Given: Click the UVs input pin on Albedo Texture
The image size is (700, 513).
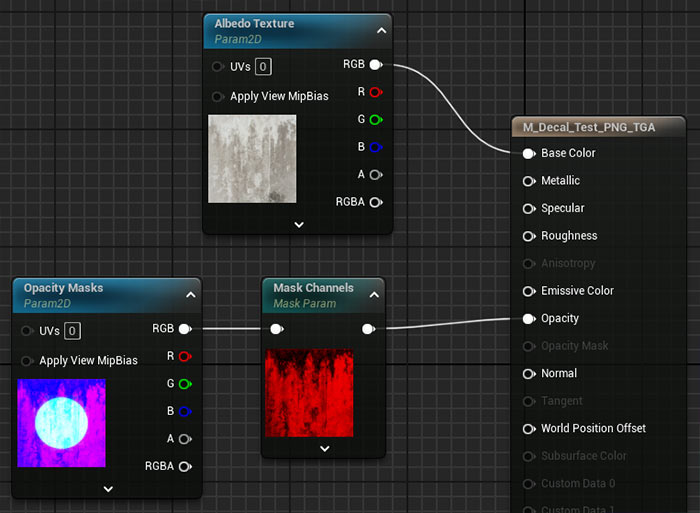Looking at the screenshot, I should click(218, 67).
